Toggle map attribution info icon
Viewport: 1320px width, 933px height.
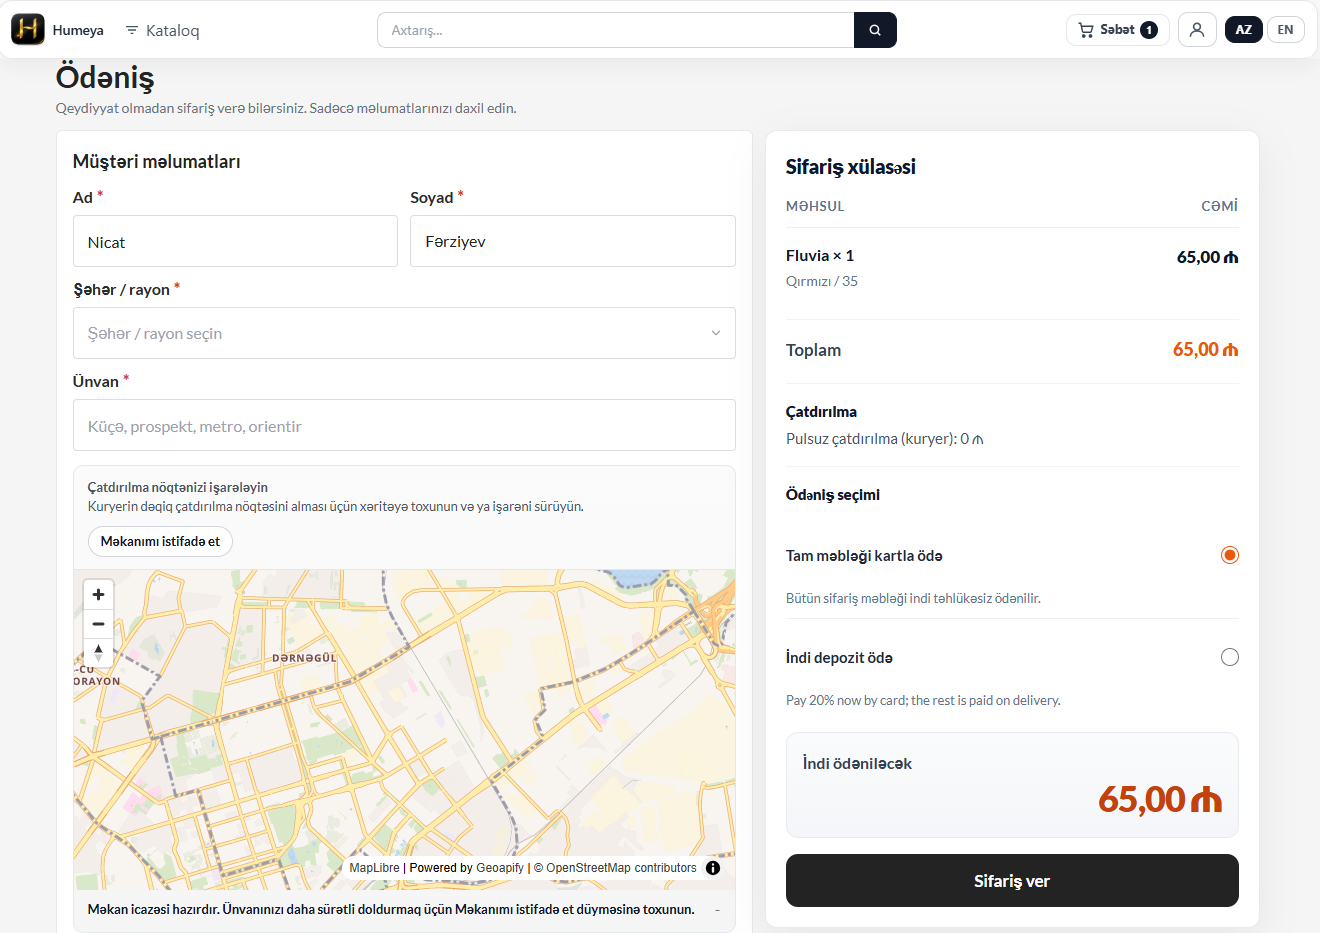tap(713, 868)
